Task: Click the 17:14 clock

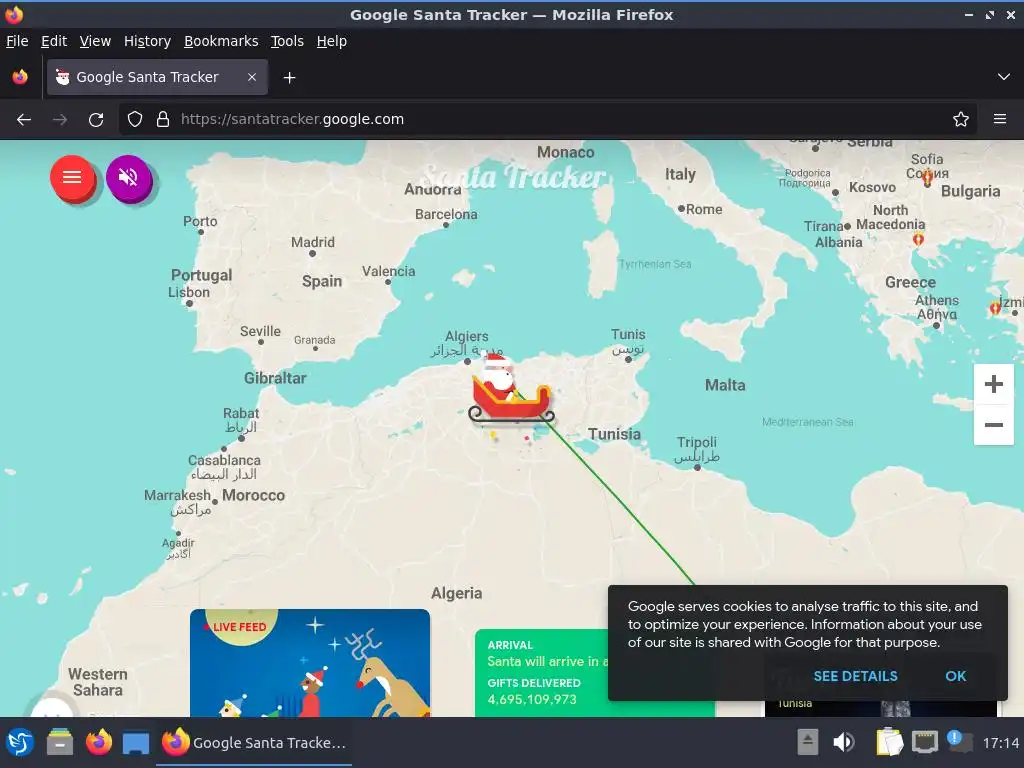Action: pyautogui.click(x=1000, y=743)
